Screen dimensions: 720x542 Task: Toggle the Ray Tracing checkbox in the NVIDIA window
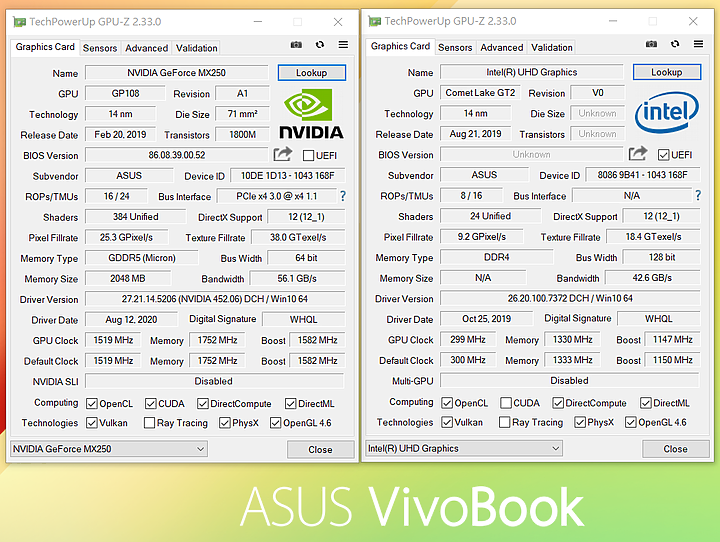pos(149,423)
